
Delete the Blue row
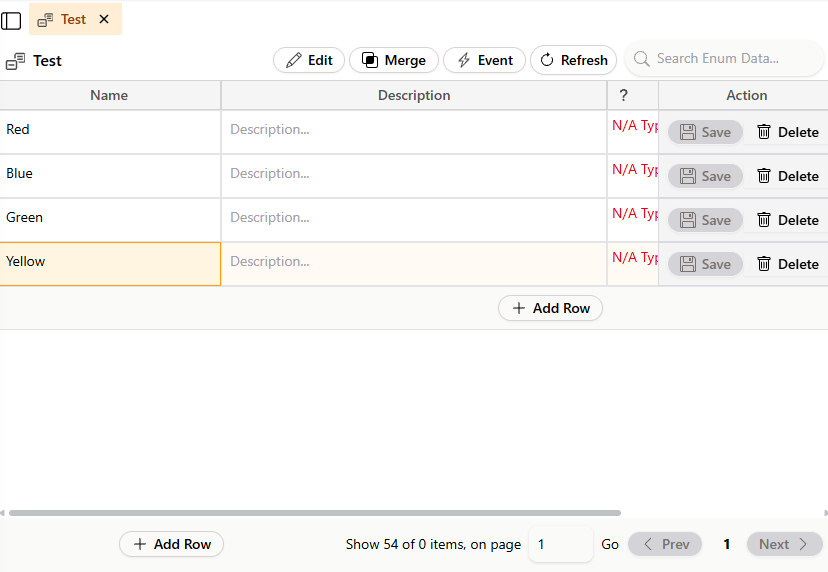[x=788, y=176]
